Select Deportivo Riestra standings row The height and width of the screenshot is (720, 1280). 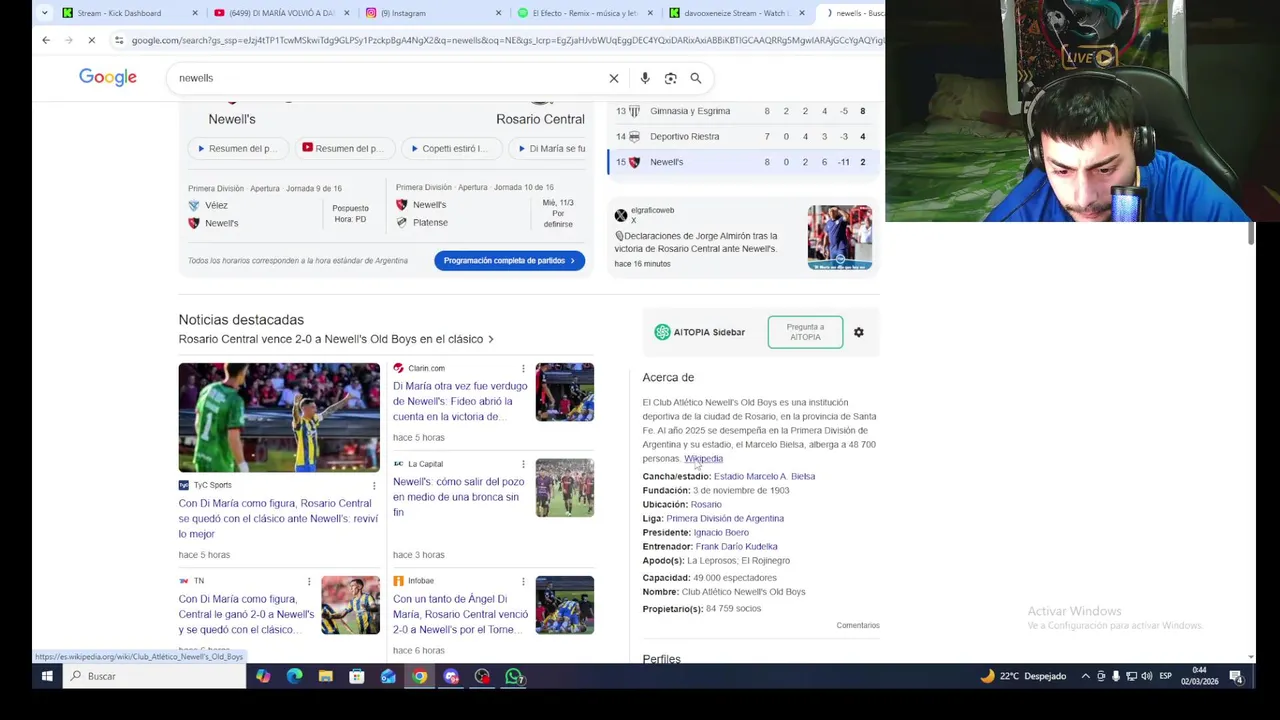point(742,136)
